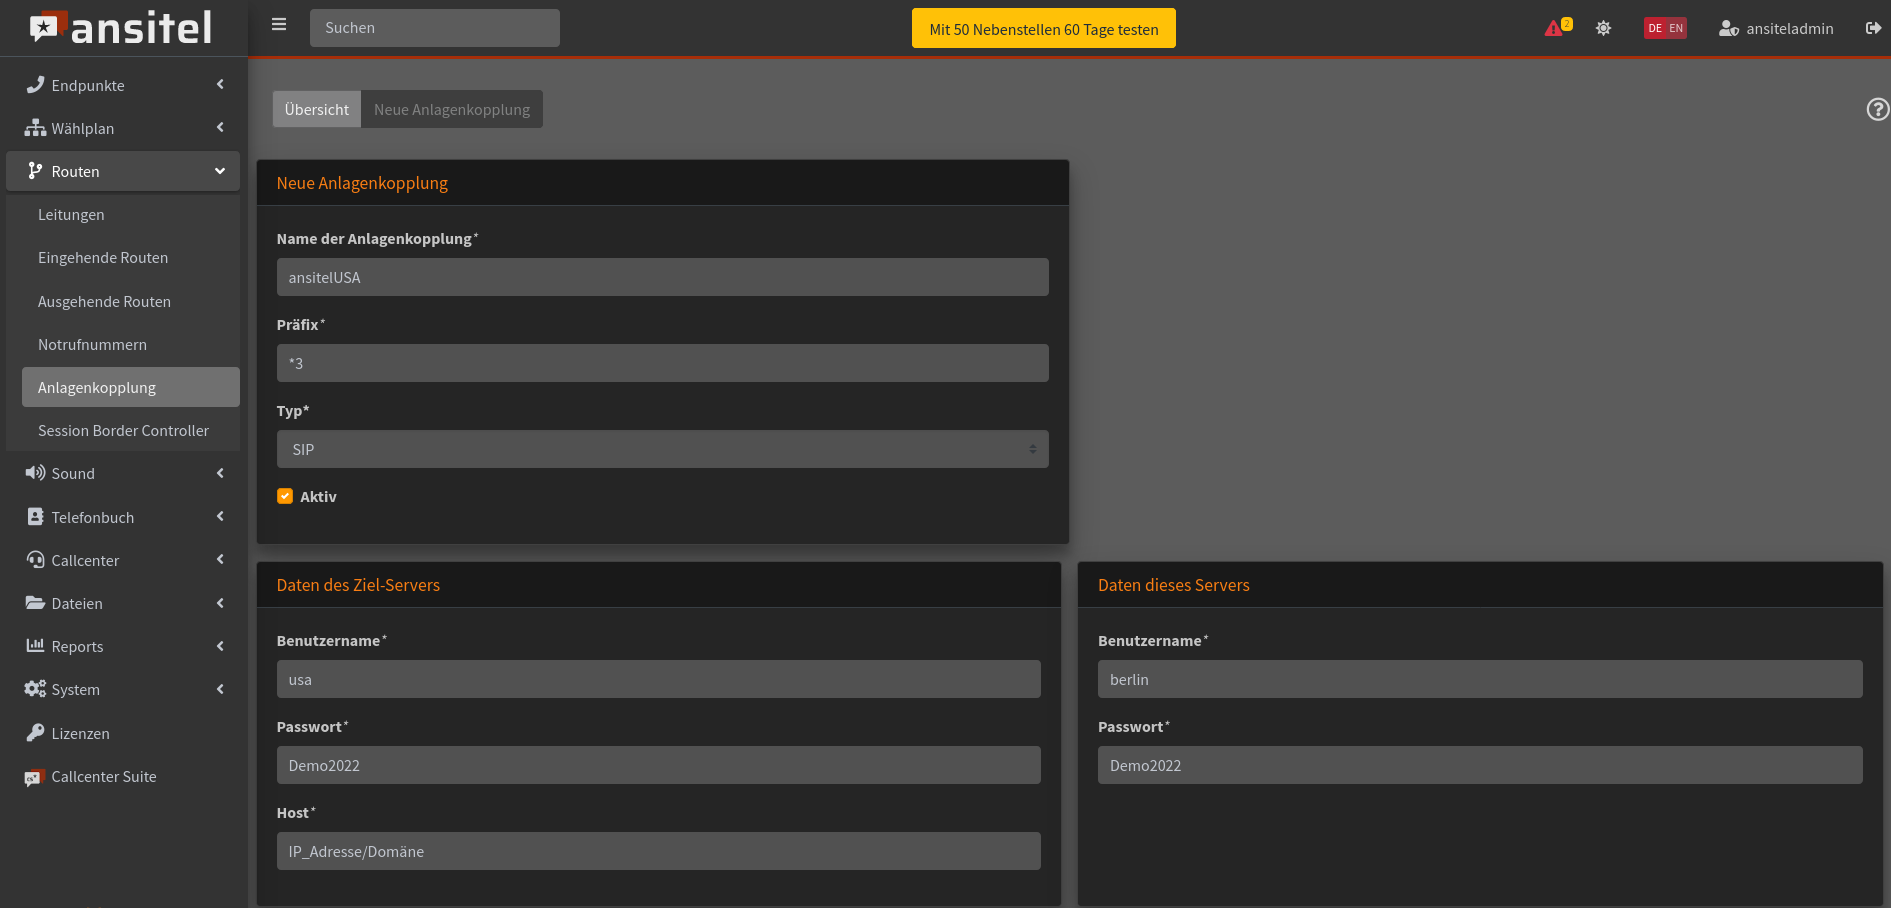Image resolution: width=1891 pixels, height=908 pixels.
Task: Click the logout icon in header
Action: point(1873,28)
